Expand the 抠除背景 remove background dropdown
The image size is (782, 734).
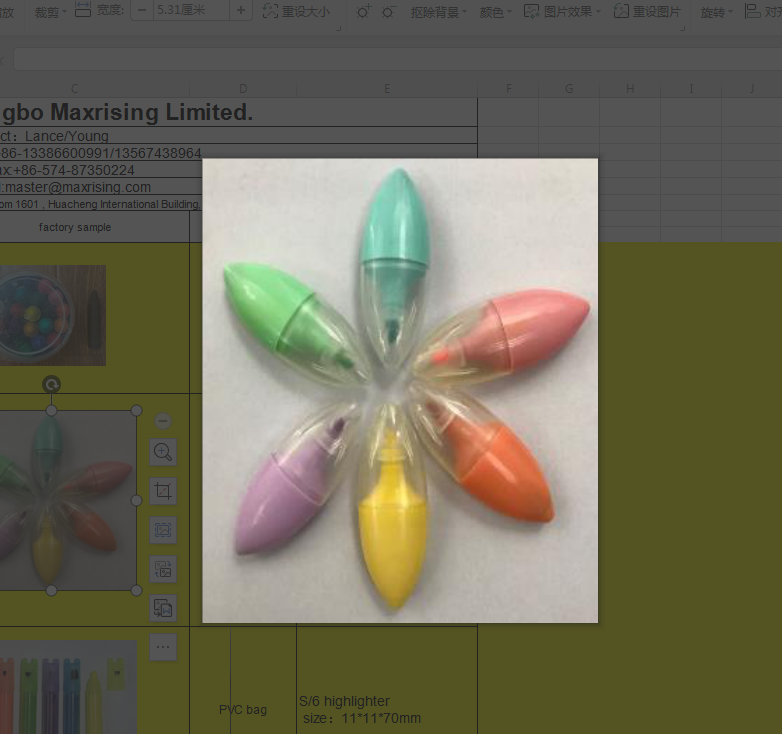pyautogui.click(x=439, y=12)
